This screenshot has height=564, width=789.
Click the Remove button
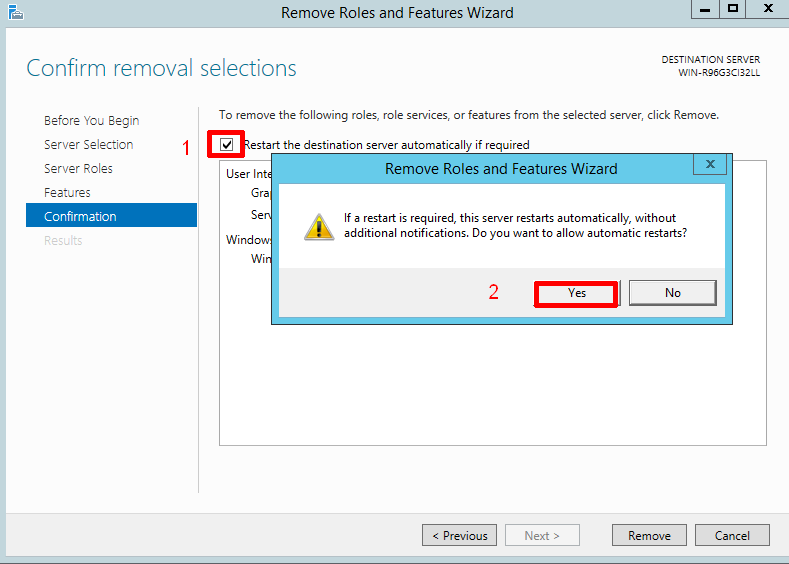click(649, 535)
